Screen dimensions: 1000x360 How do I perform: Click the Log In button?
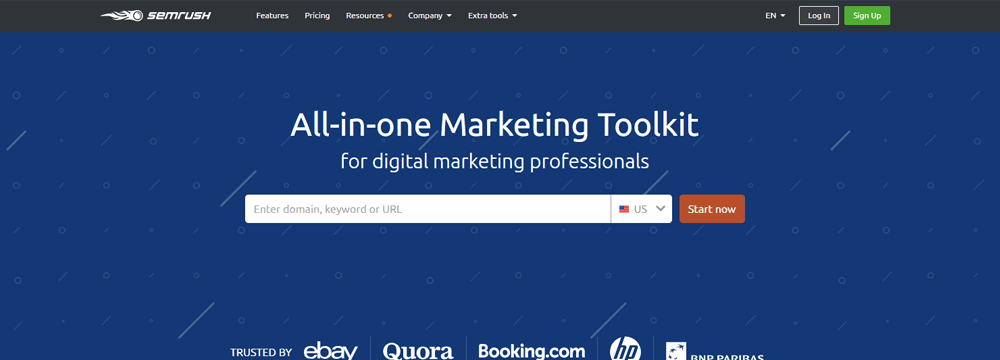(819, 15)
